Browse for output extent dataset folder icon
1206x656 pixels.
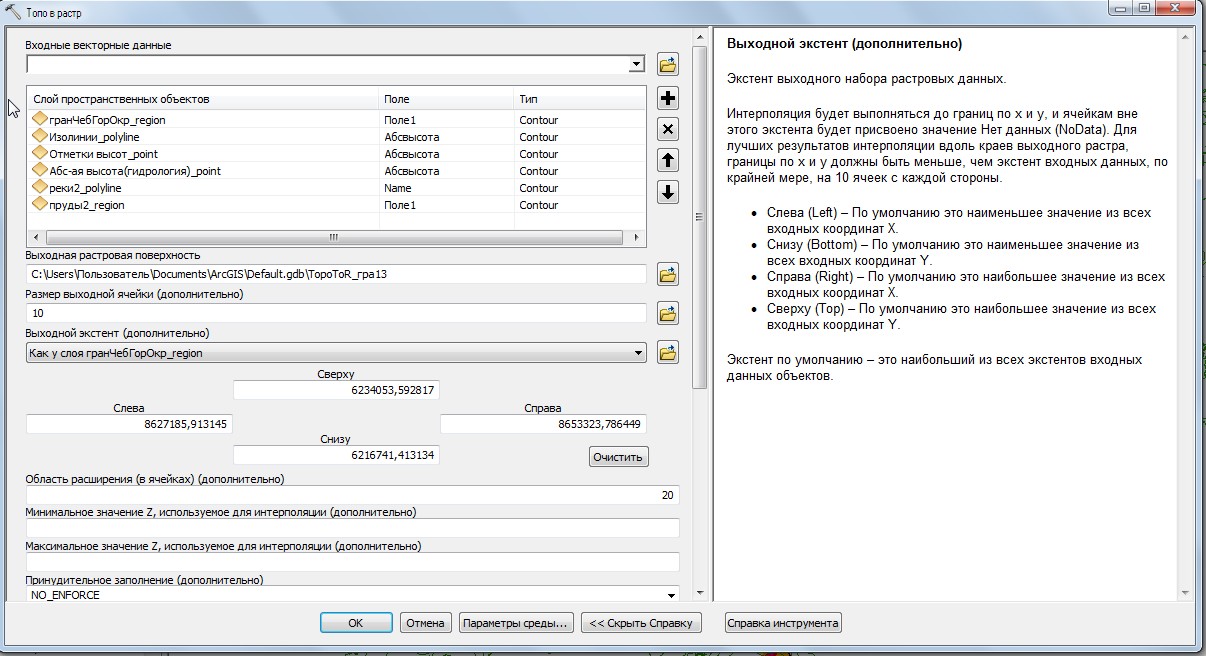(x=668, y=352)
